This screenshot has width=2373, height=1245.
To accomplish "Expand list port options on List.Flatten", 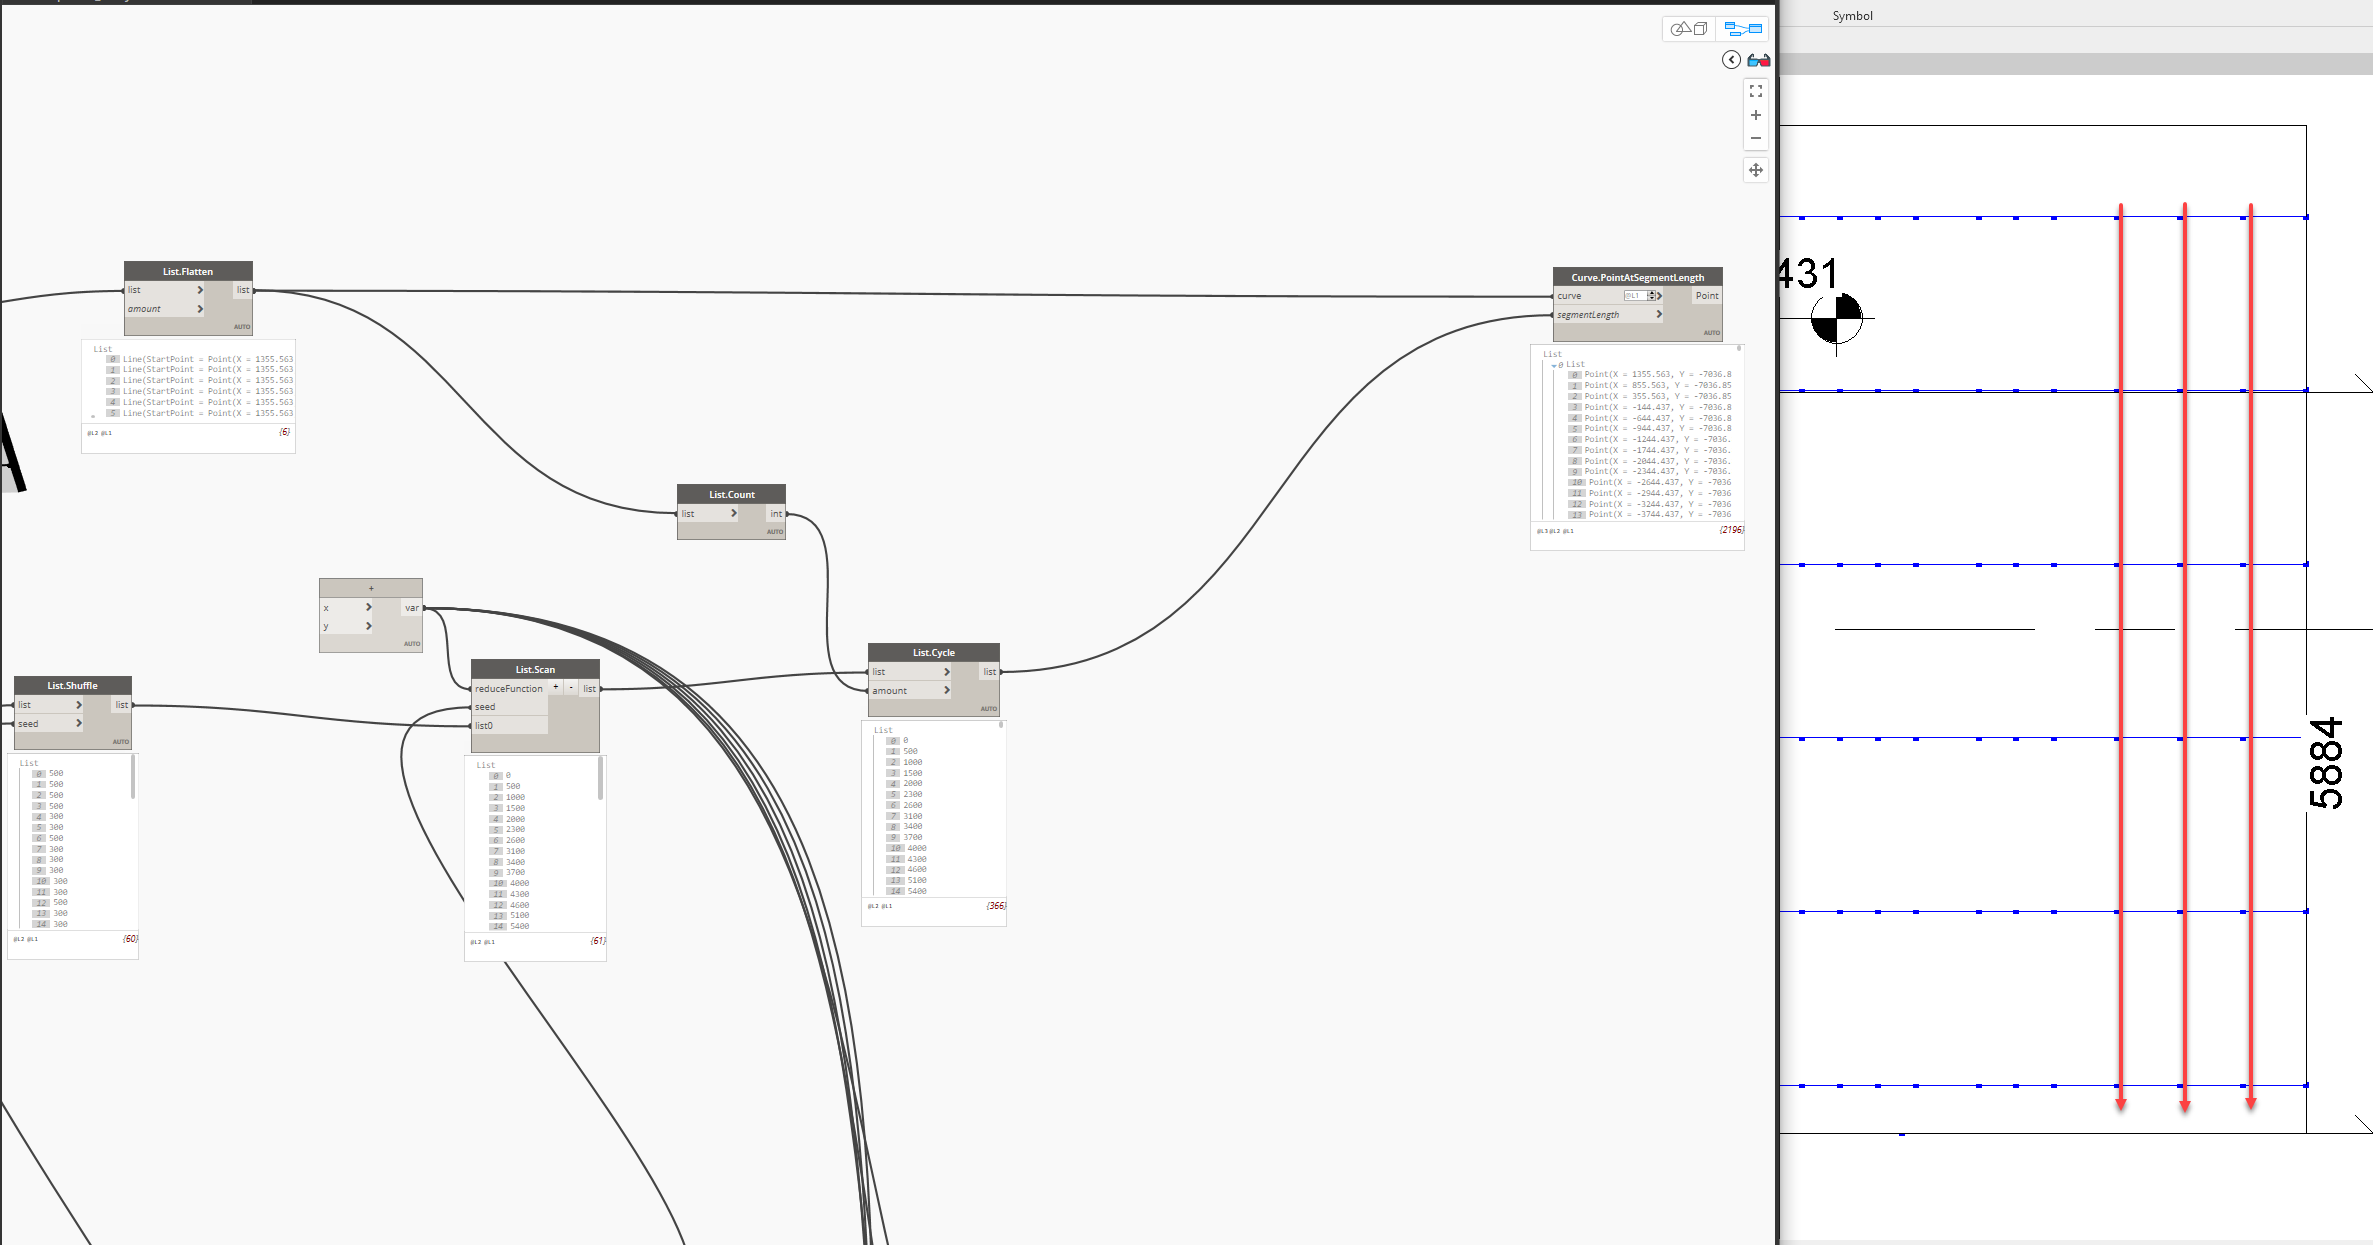I will tap(200, 290).
